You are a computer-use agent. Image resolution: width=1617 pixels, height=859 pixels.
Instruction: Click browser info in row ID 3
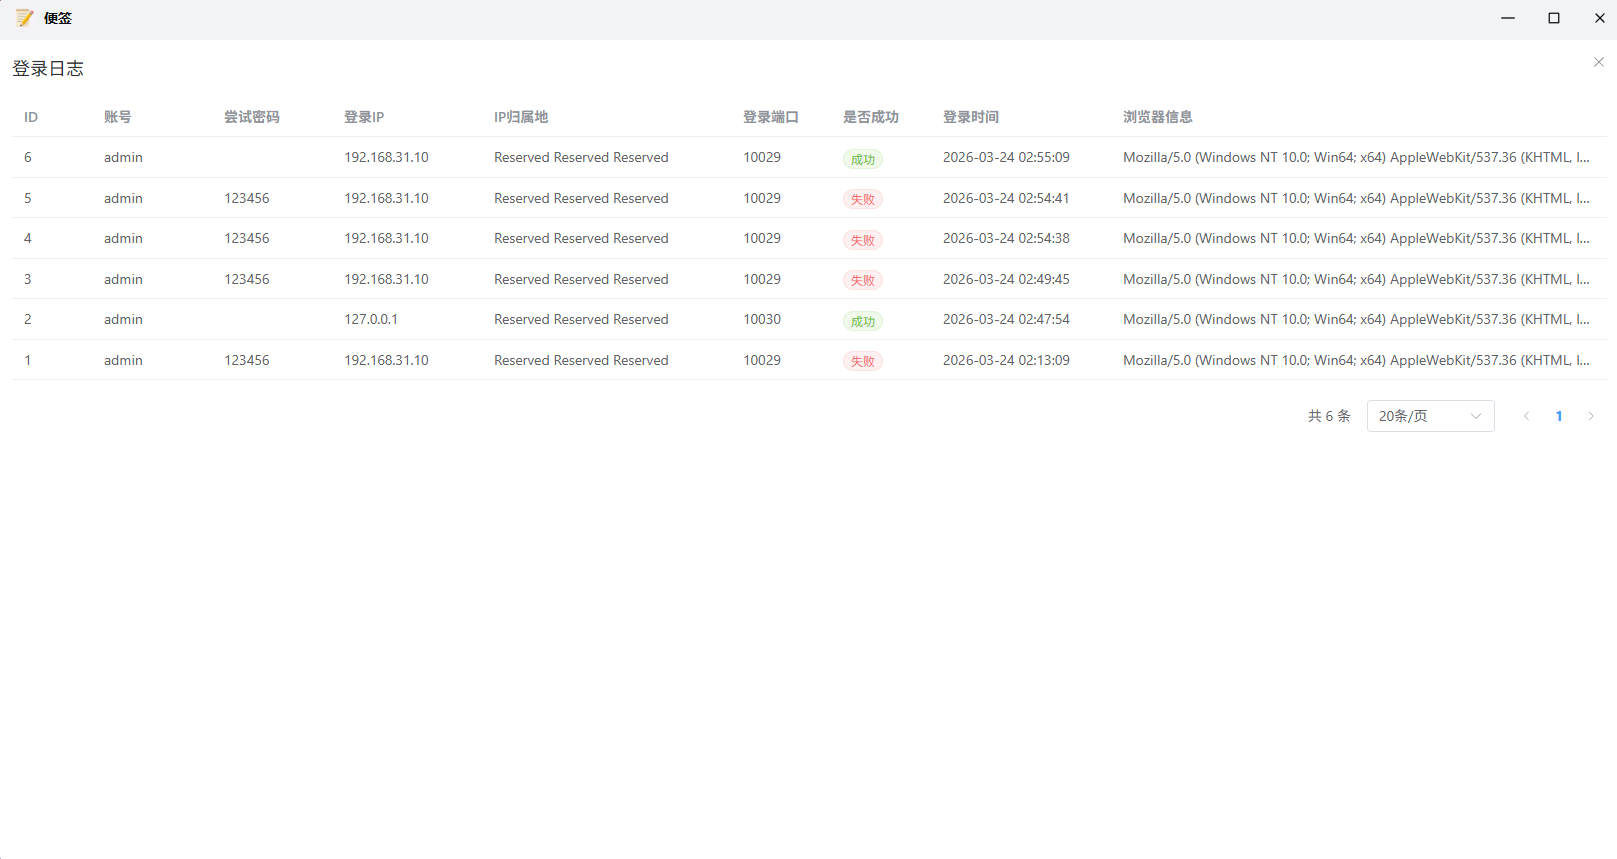click(x=1356, y=279)
